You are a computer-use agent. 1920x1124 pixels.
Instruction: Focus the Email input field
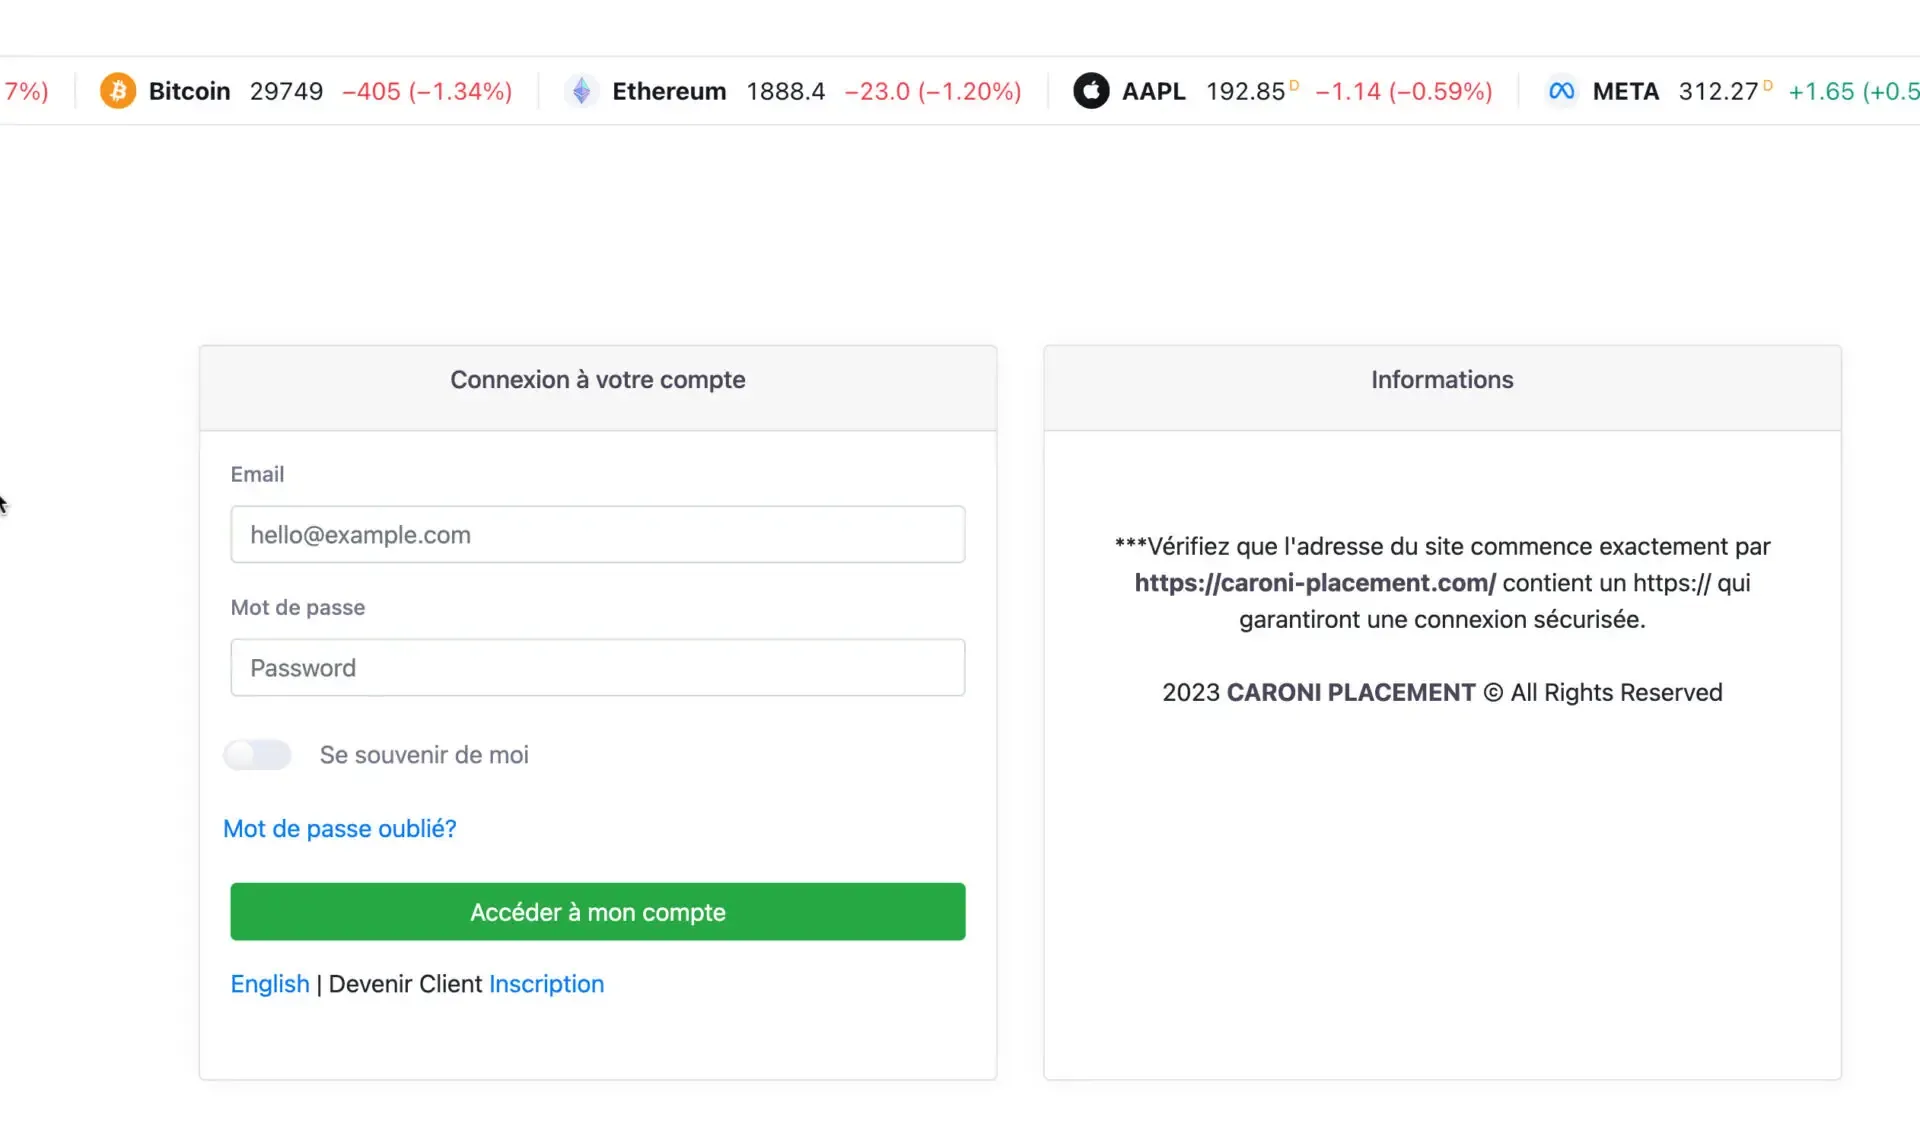point(598,534)
